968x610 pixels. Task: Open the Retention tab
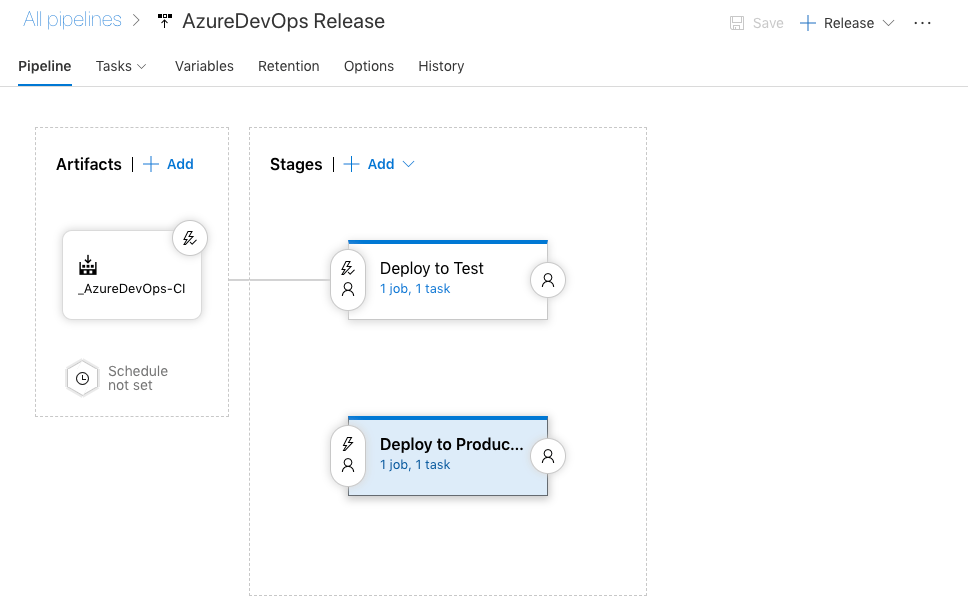[x=289, y=66]
